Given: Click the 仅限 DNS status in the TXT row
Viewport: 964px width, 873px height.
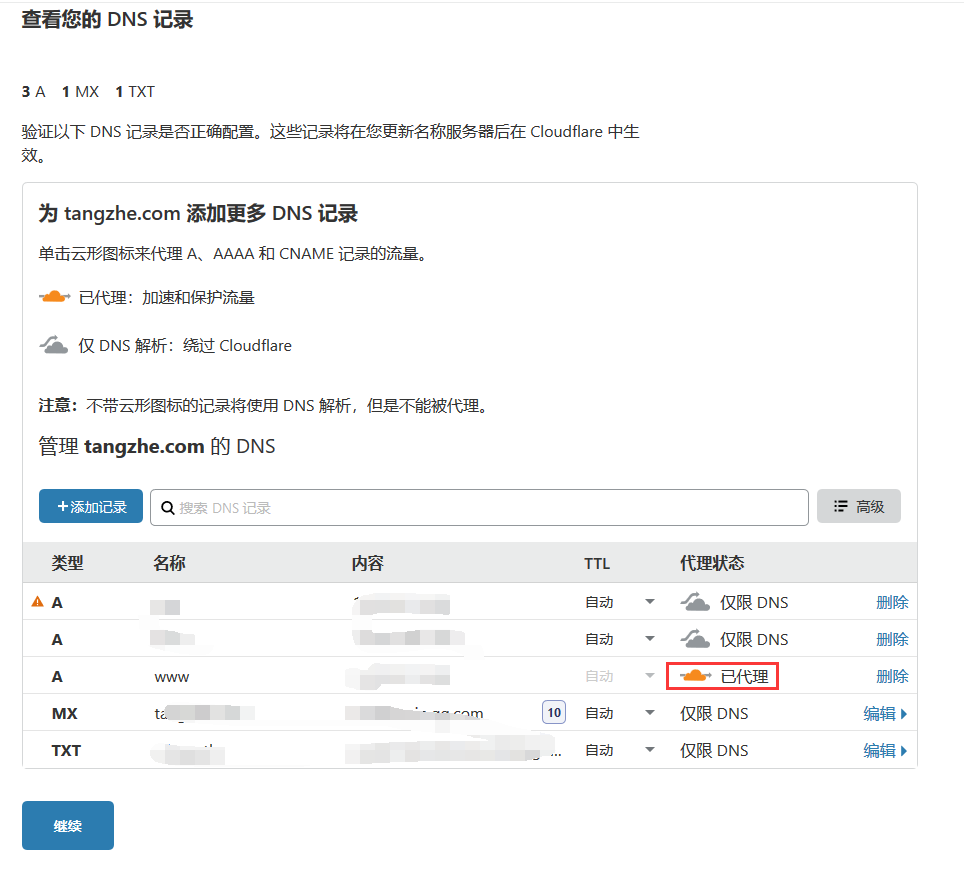Looking at the screenshot, I should (x=714, y=750).
